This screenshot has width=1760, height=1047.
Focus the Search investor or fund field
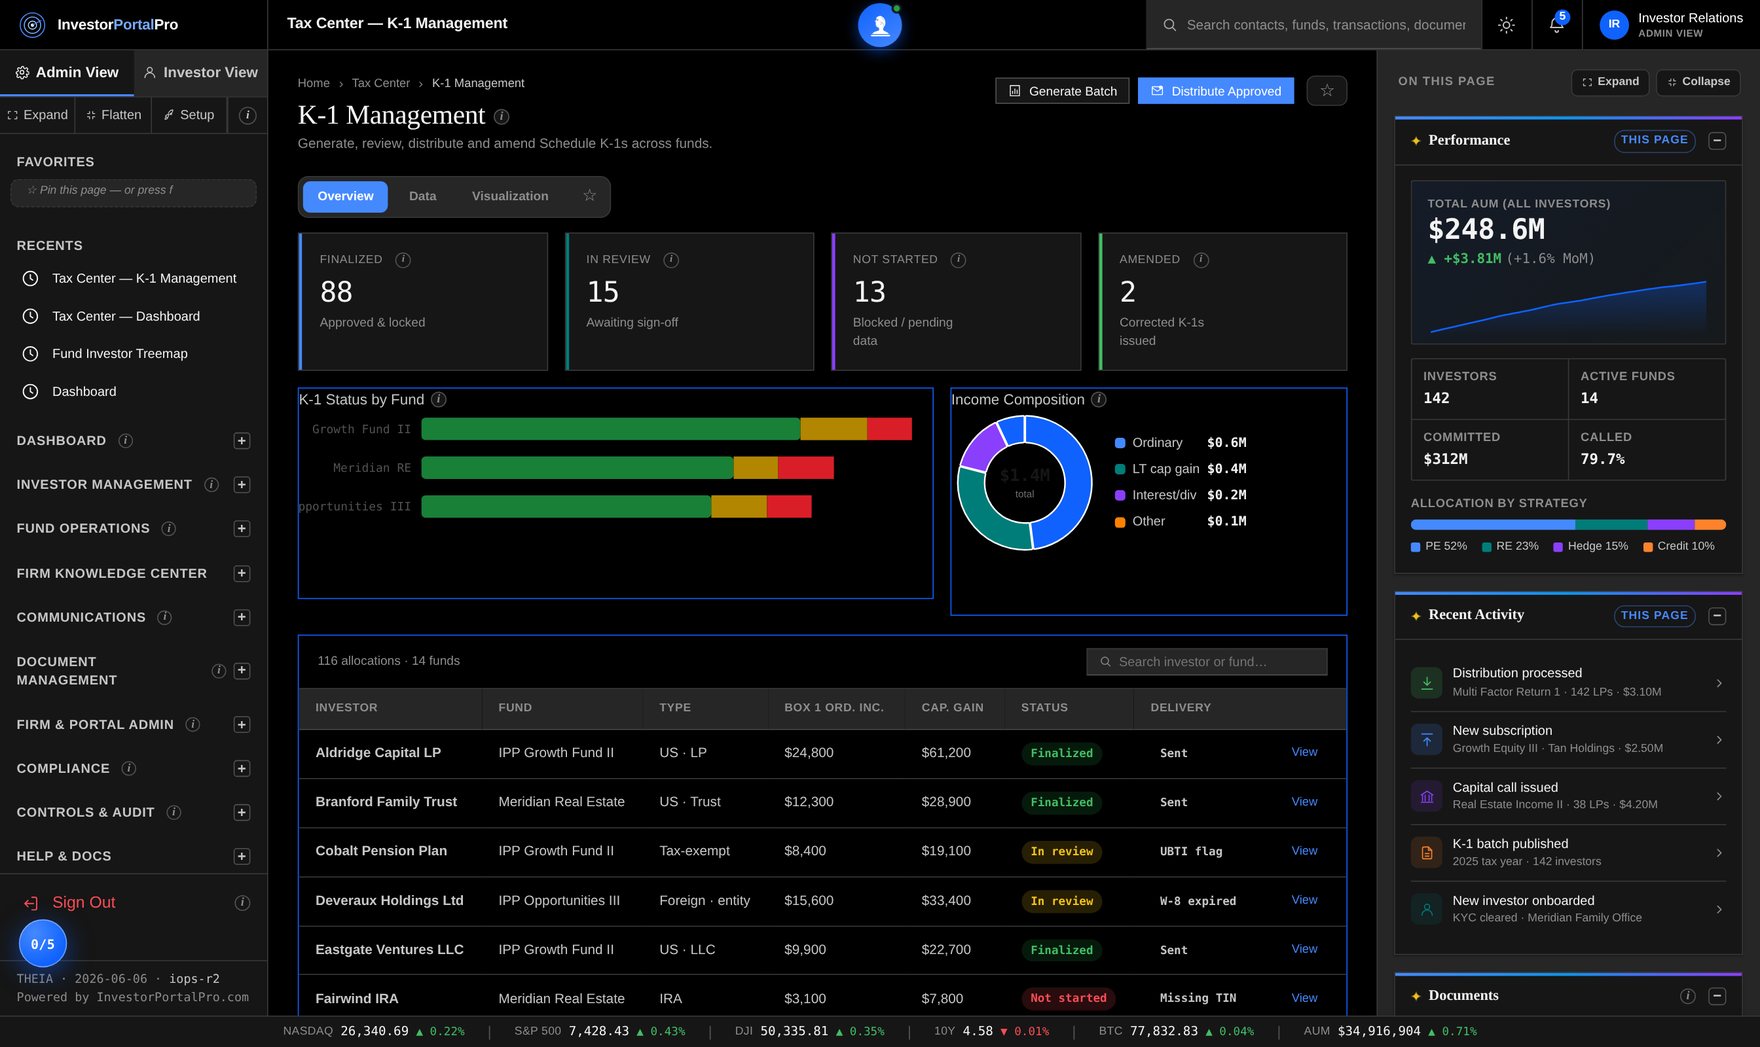coord(1207,662)
